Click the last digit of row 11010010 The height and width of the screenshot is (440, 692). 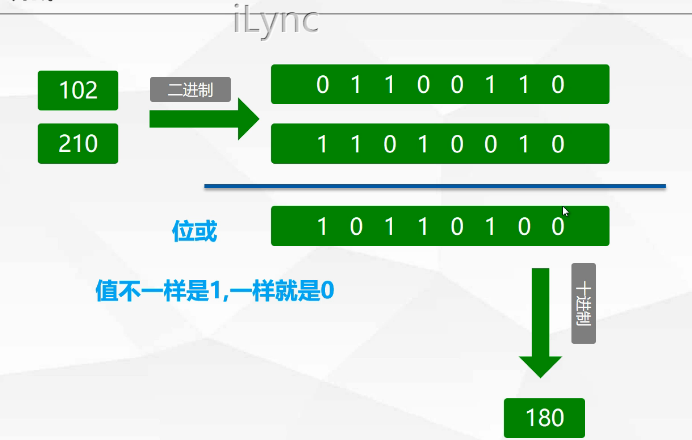558,144
